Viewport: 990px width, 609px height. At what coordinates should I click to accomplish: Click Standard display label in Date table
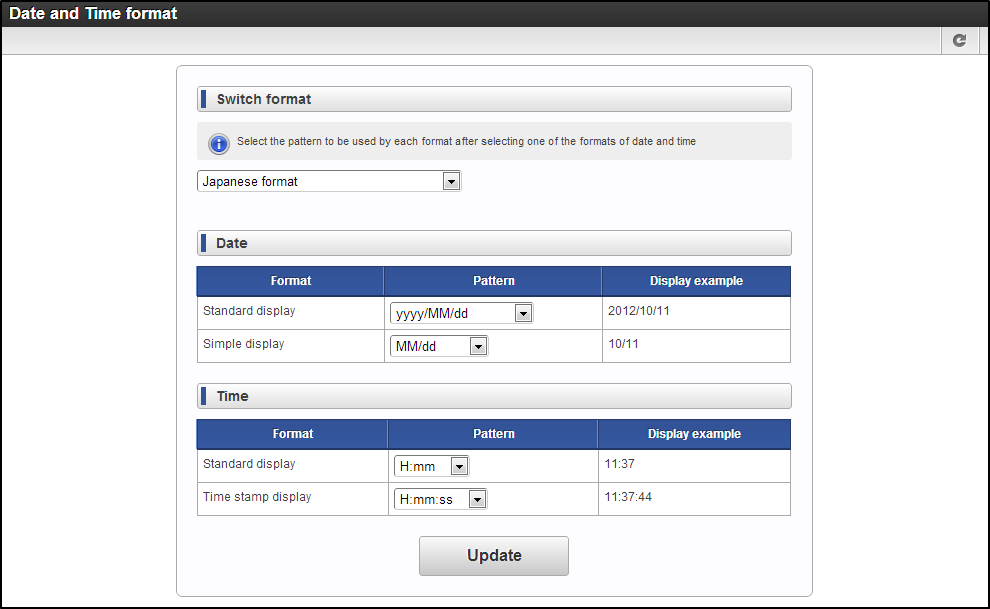249,310
